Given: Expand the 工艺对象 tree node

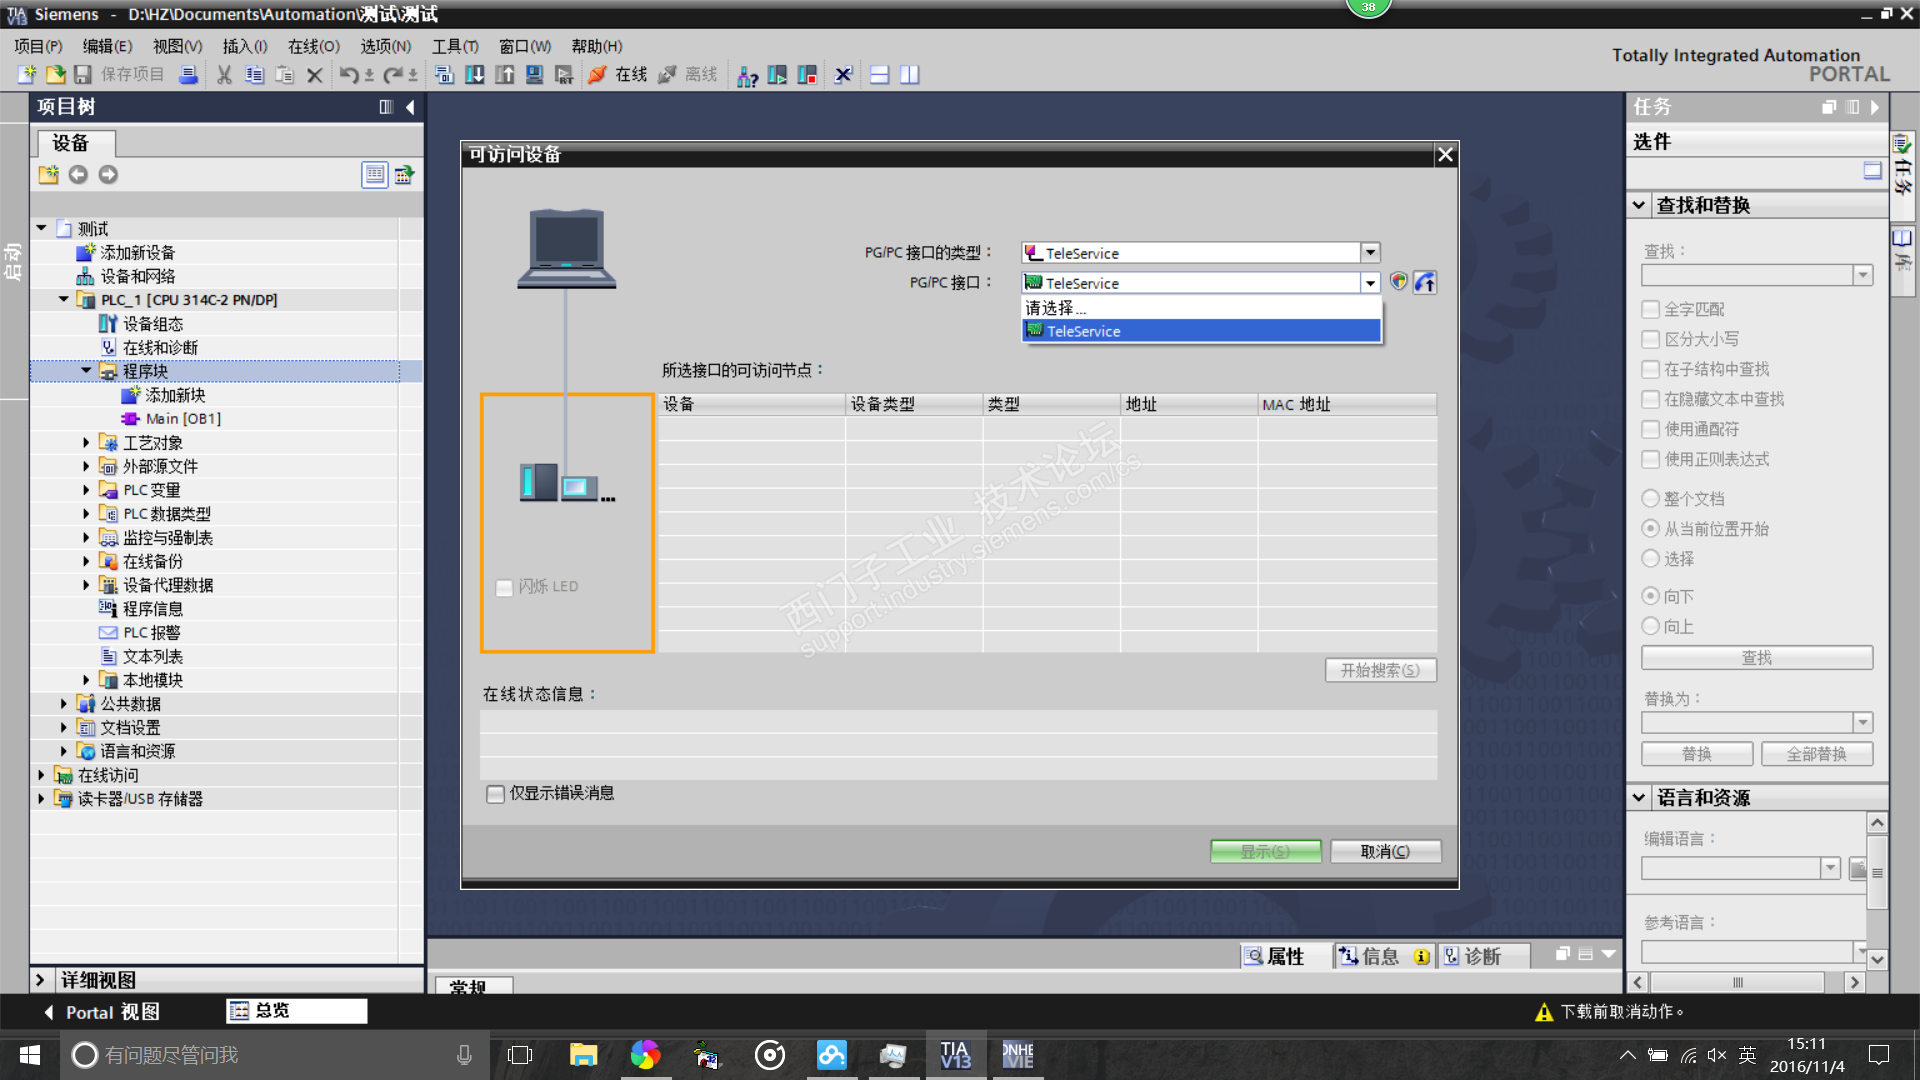Looking at the screenshot, I should [86, 442].
